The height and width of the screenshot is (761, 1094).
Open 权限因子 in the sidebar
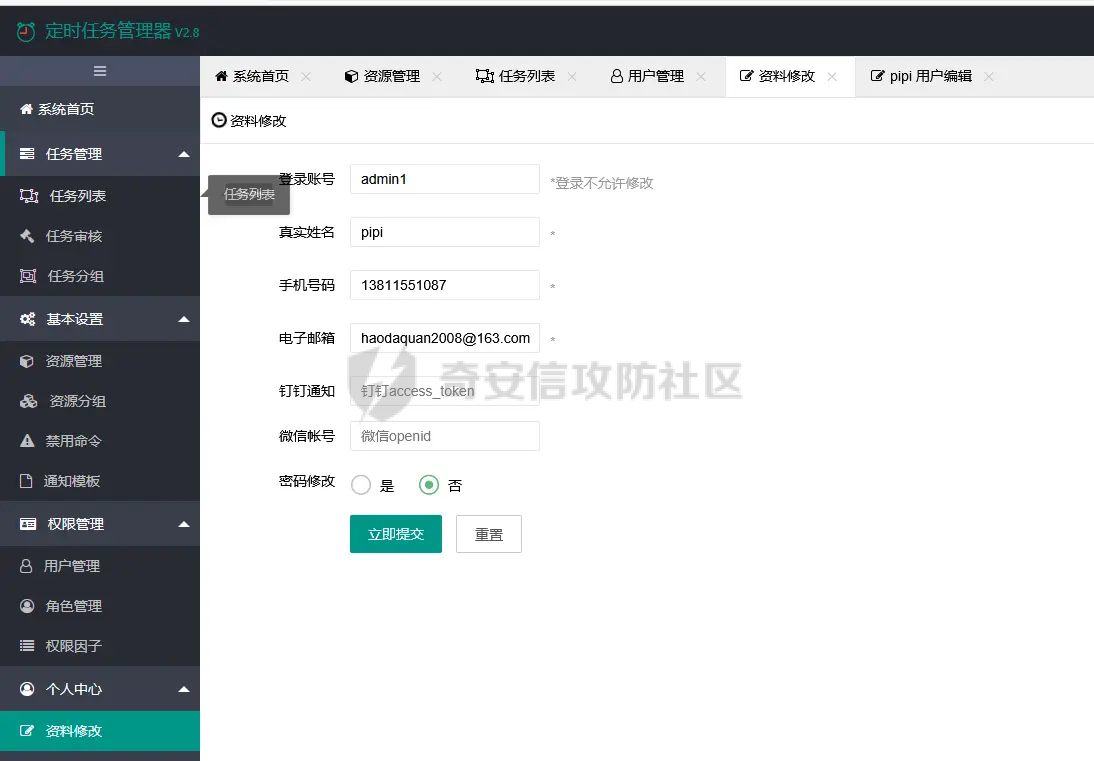[100, 646]
